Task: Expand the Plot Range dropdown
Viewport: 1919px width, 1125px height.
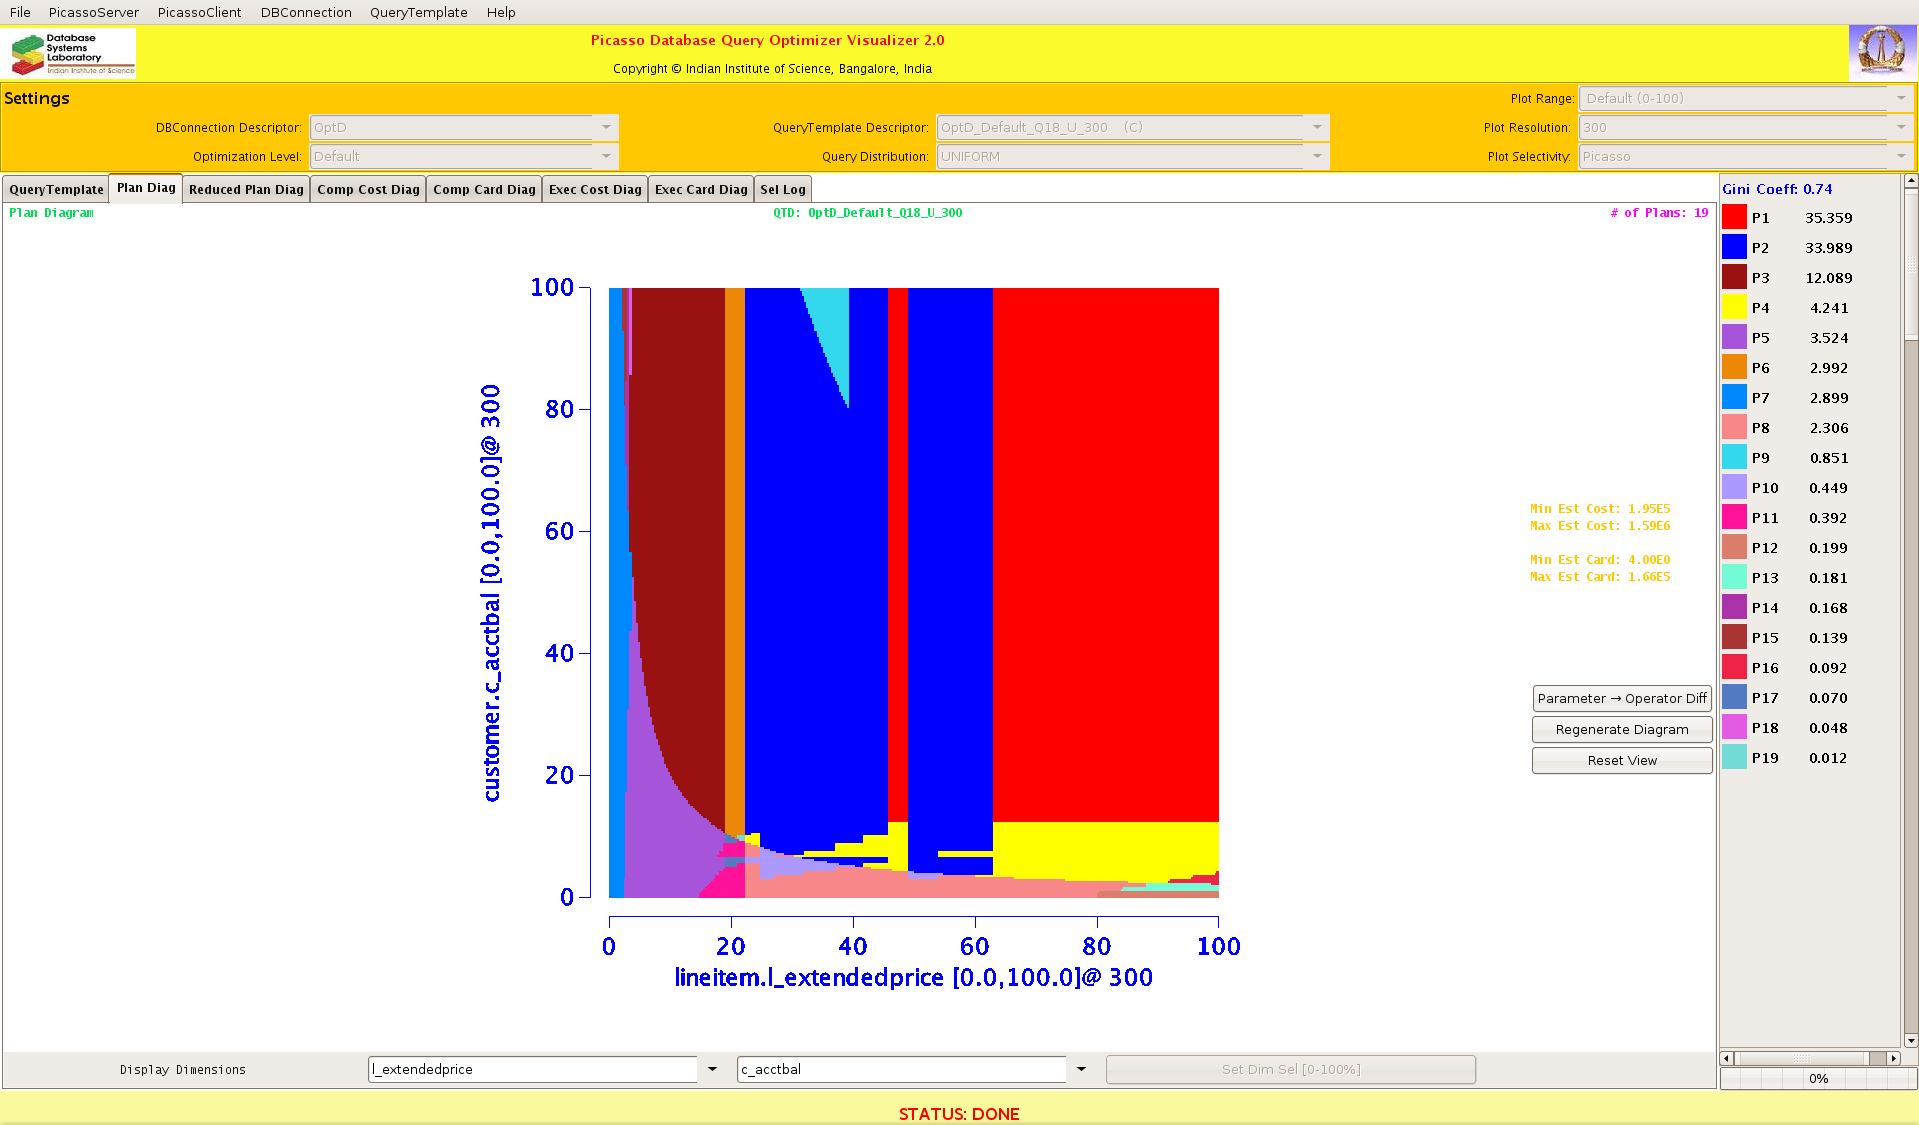Action: [1901, 98]
